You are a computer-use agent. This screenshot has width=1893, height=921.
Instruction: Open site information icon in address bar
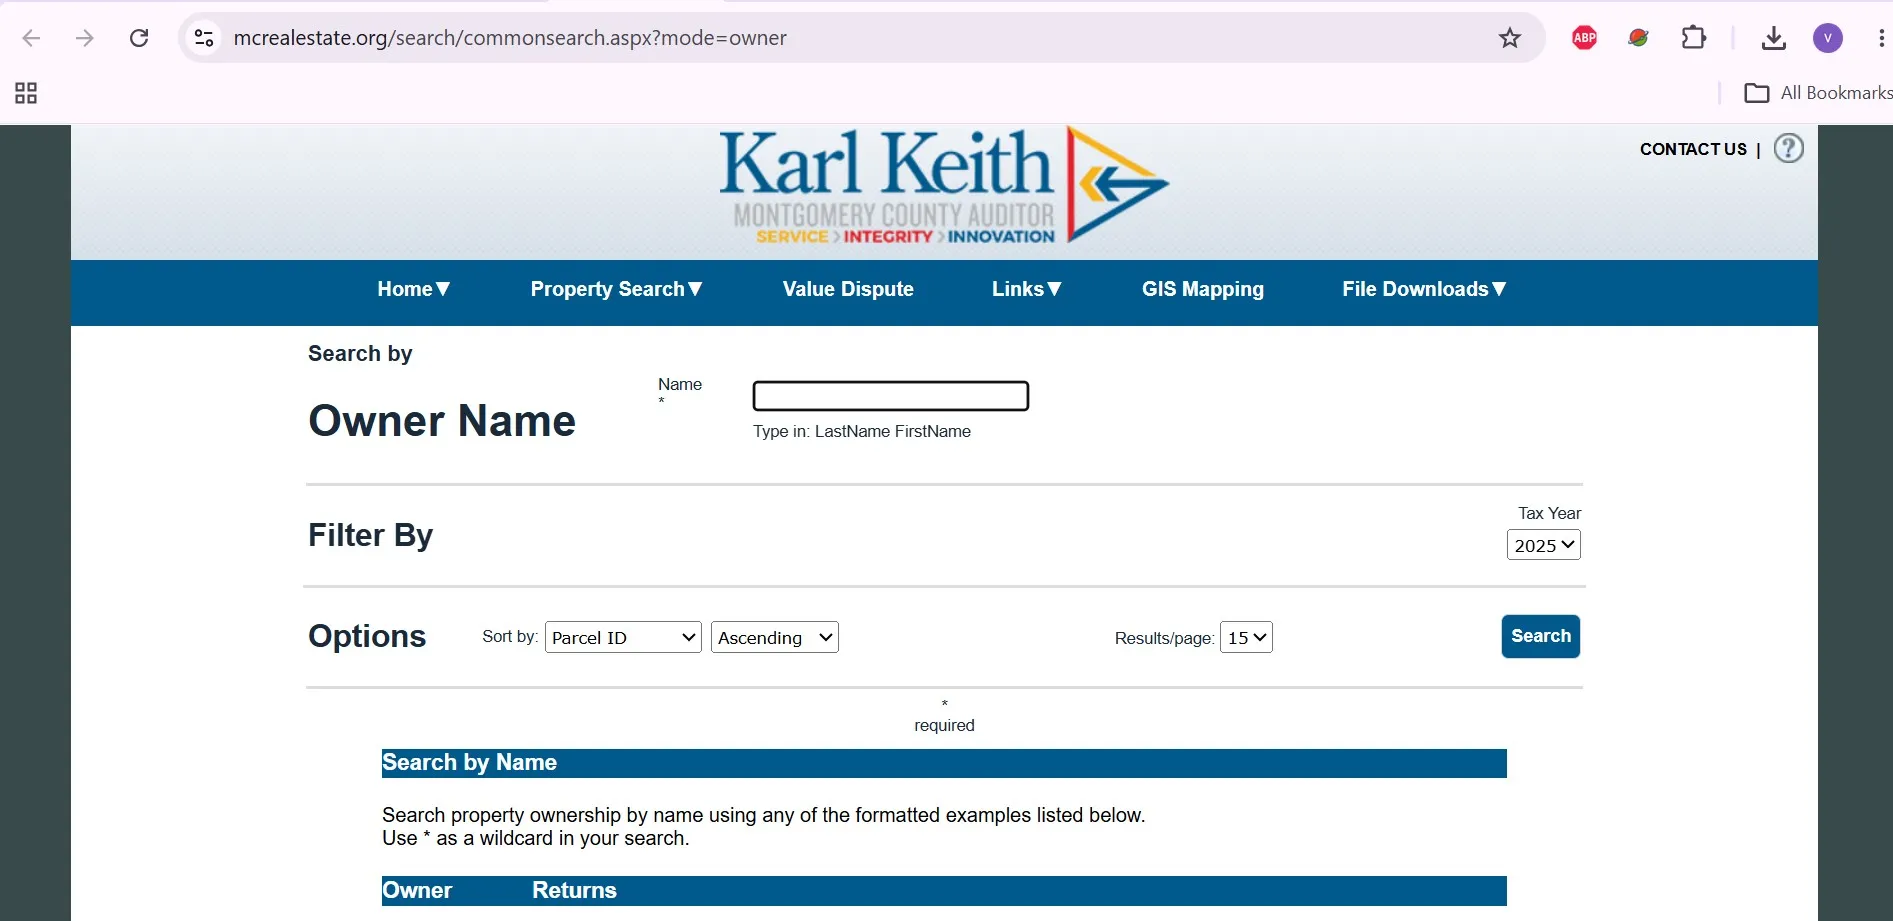[204, 38]
